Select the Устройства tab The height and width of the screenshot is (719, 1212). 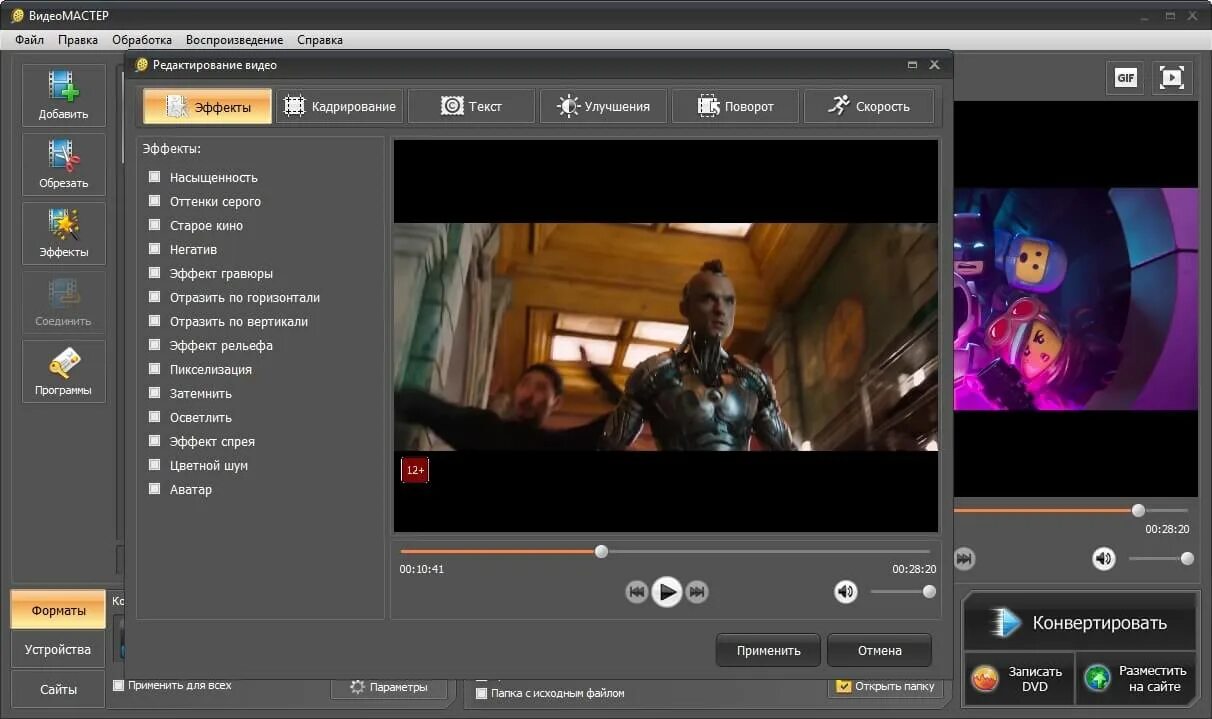[x=58, y=649]
